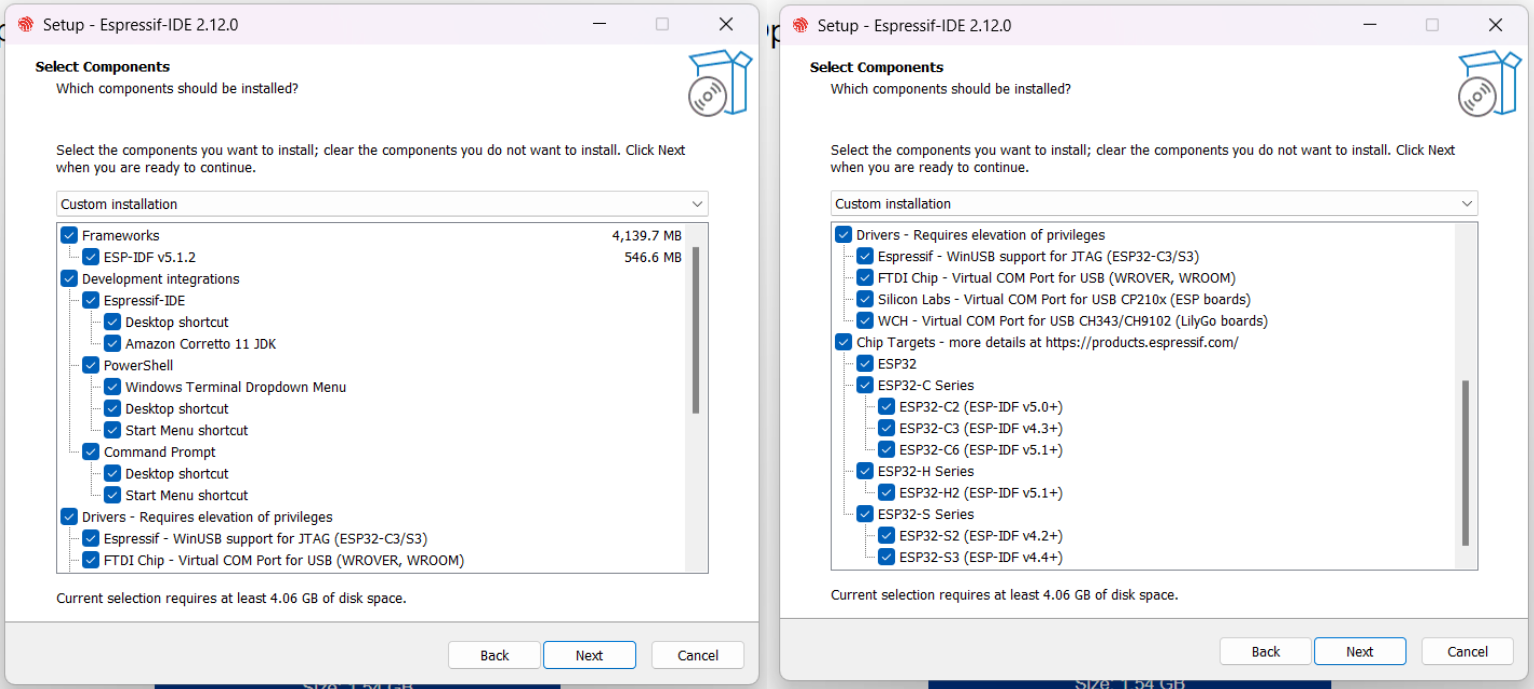Toggle Windows Terminal Dropdown Menu checkbox
Image resolution: width=1534 pixels, height=689 pixels.
click(x=113, y=387)
